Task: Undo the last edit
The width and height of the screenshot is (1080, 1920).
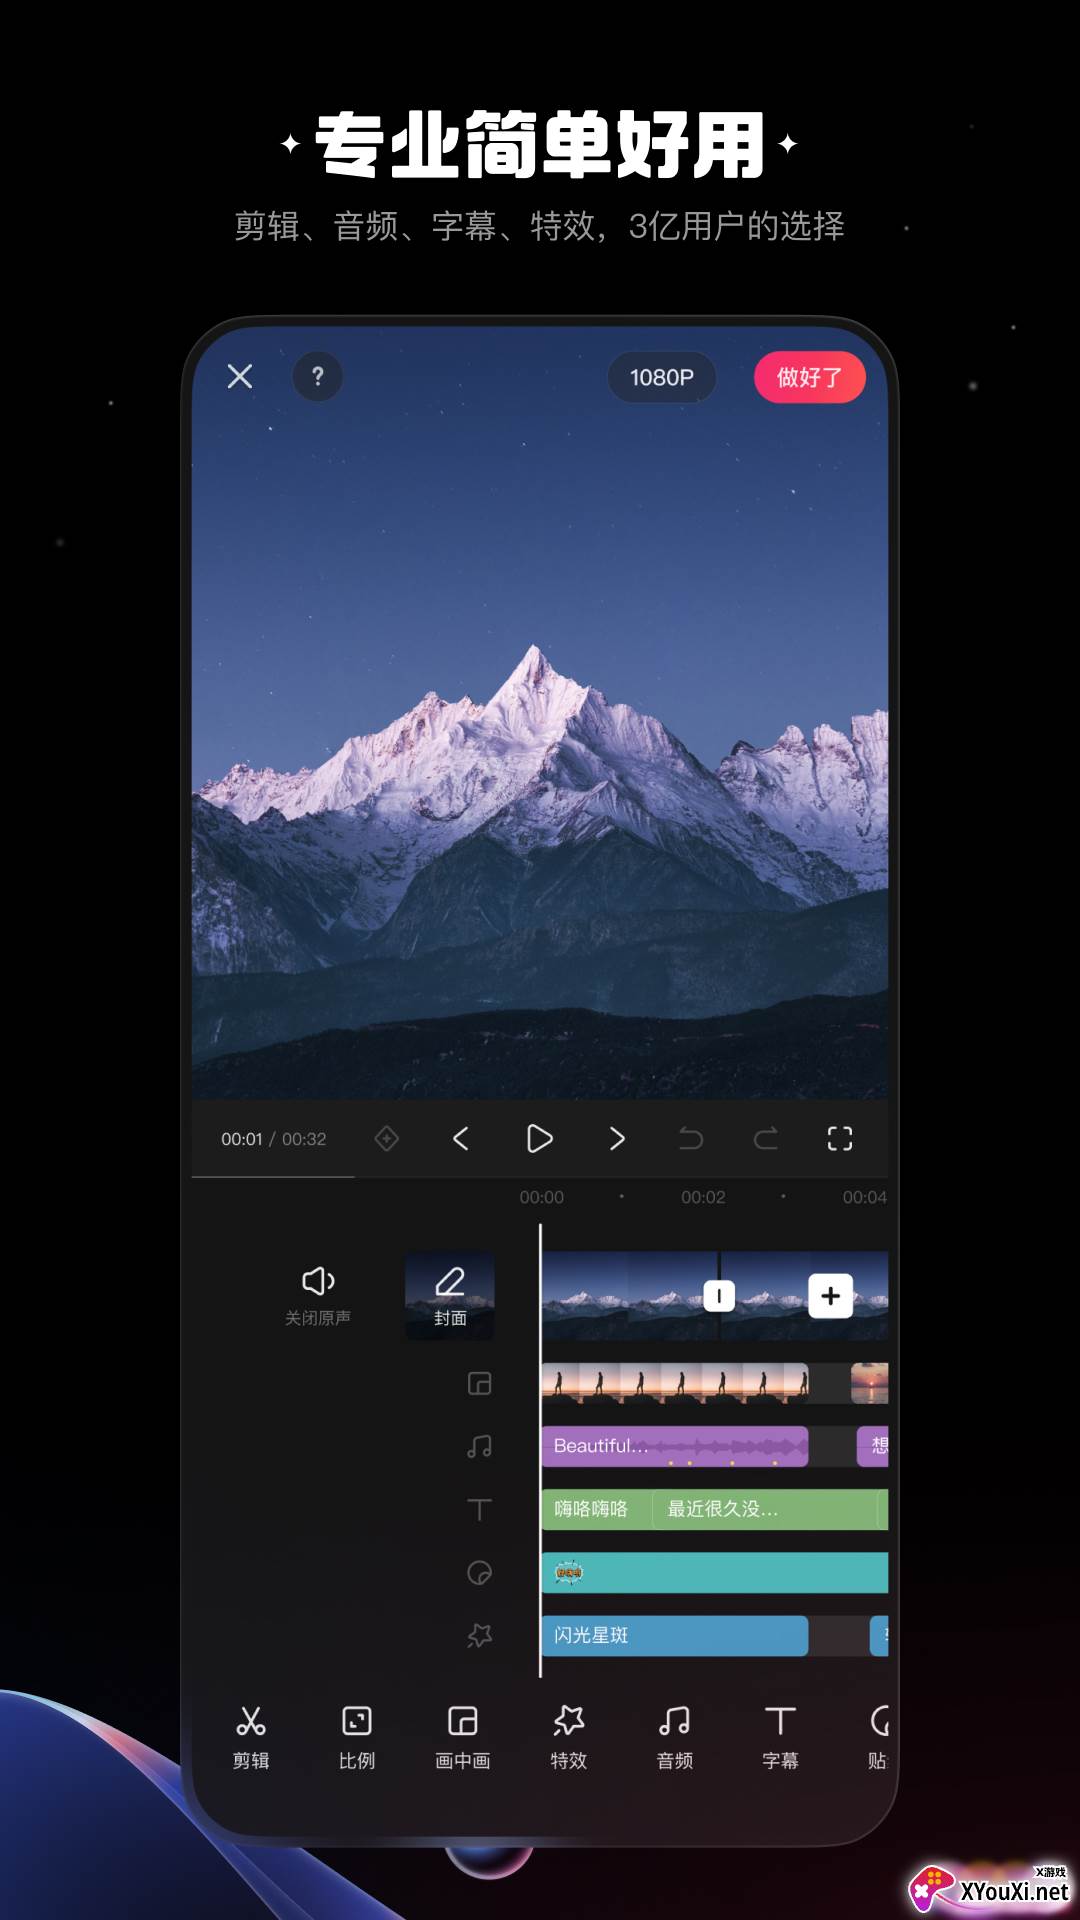Action: point(691,1138)
